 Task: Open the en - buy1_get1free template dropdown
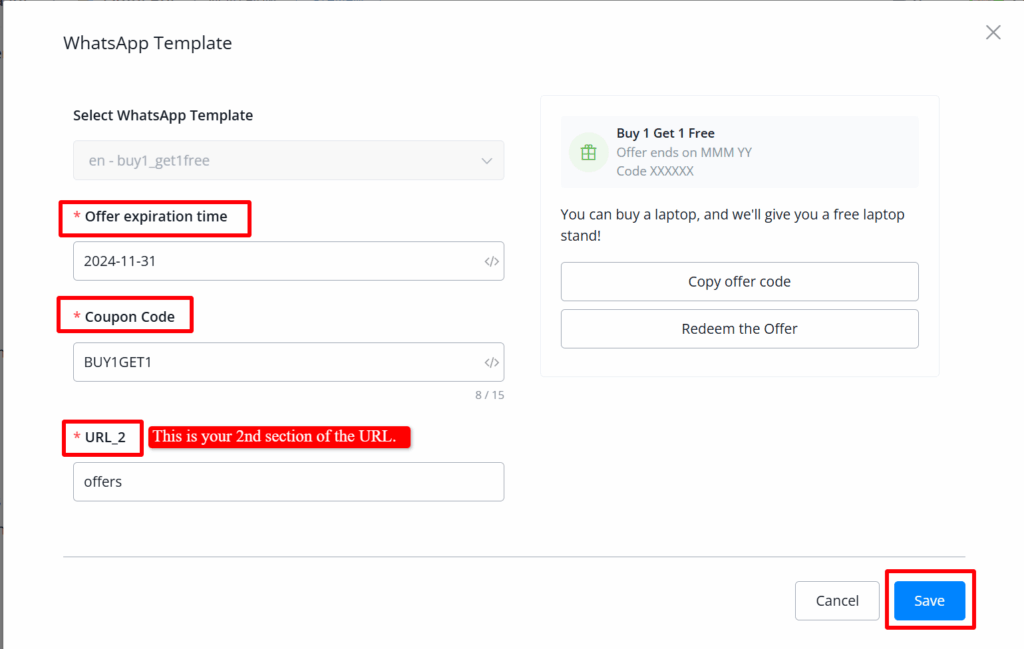(288, 160)
